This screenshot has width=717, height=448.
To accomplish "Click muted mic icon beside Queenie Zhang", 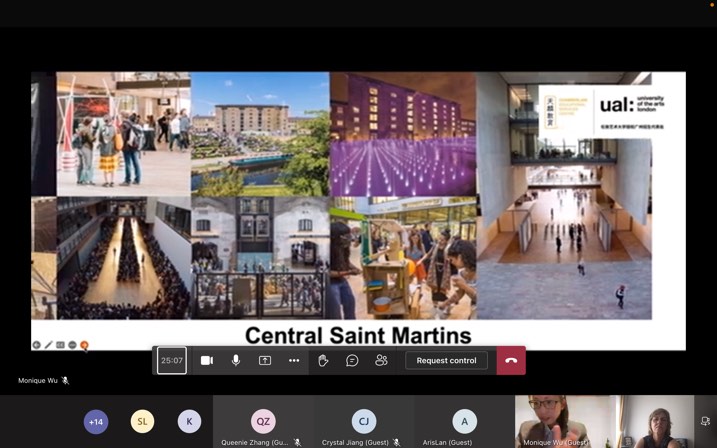I will coord(298,442).
